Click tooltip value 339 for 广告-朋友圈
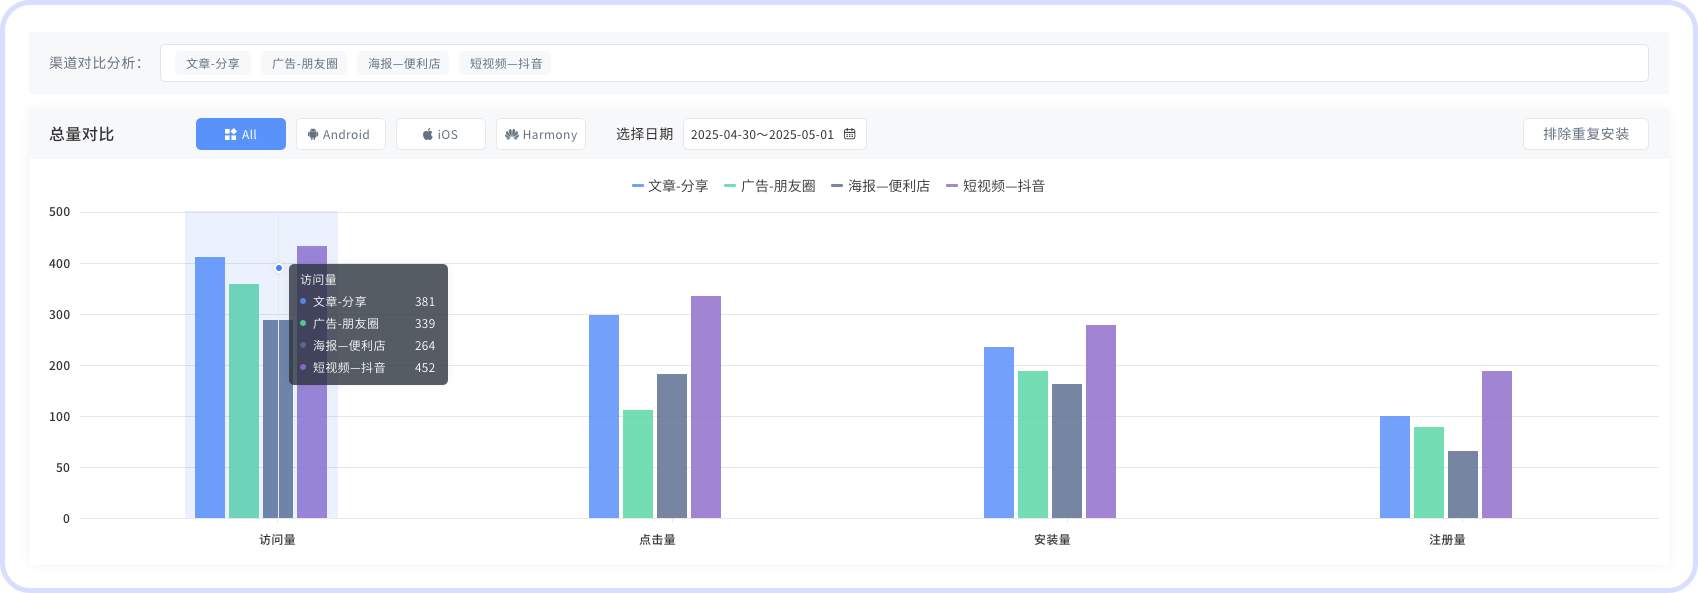 click(x=425, y=324)
